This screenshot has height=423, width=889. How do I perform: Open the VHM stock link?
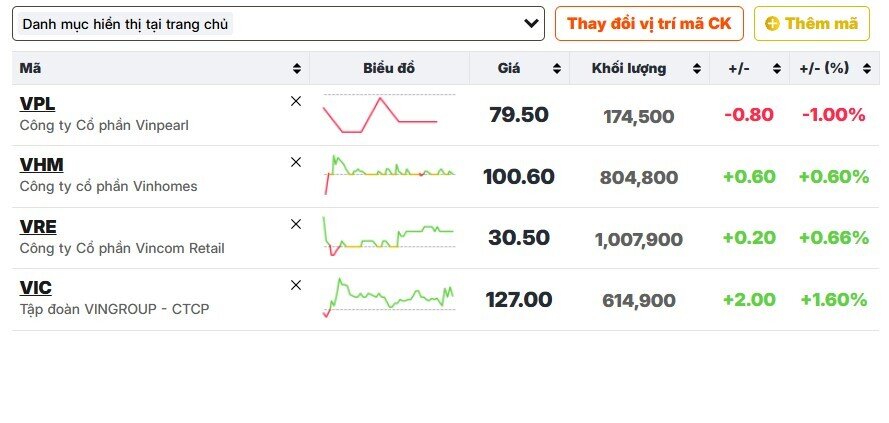coord(41,165)
